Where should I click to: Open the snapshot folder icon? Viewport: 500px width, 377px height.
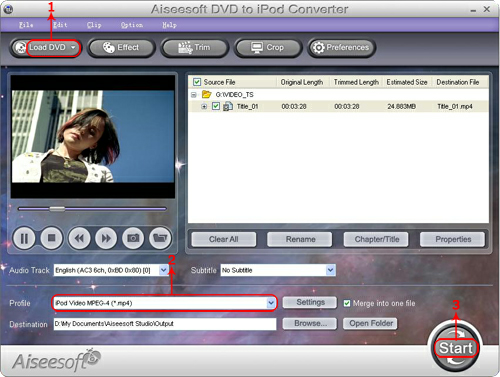point(160,238)
